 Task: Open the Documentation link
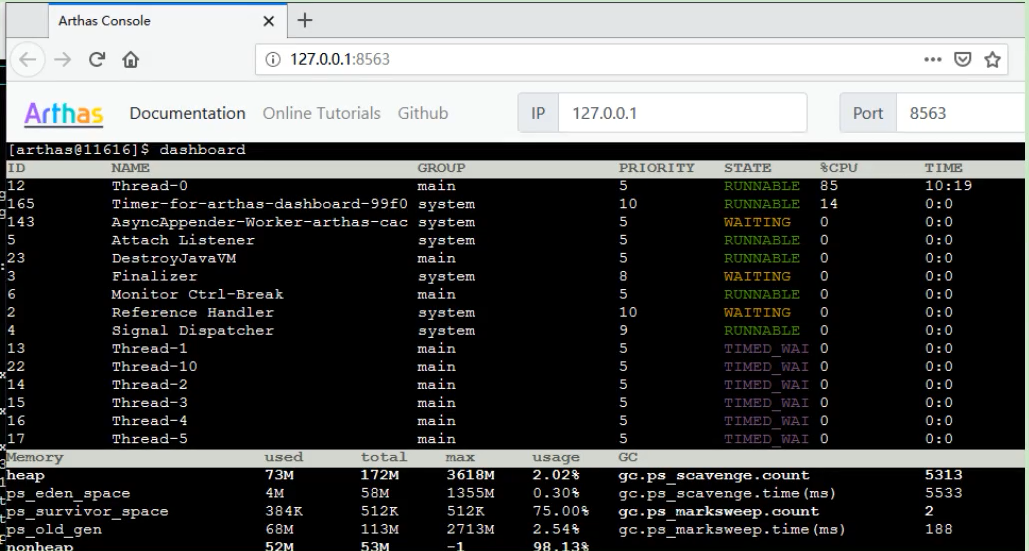click(188, 113)
